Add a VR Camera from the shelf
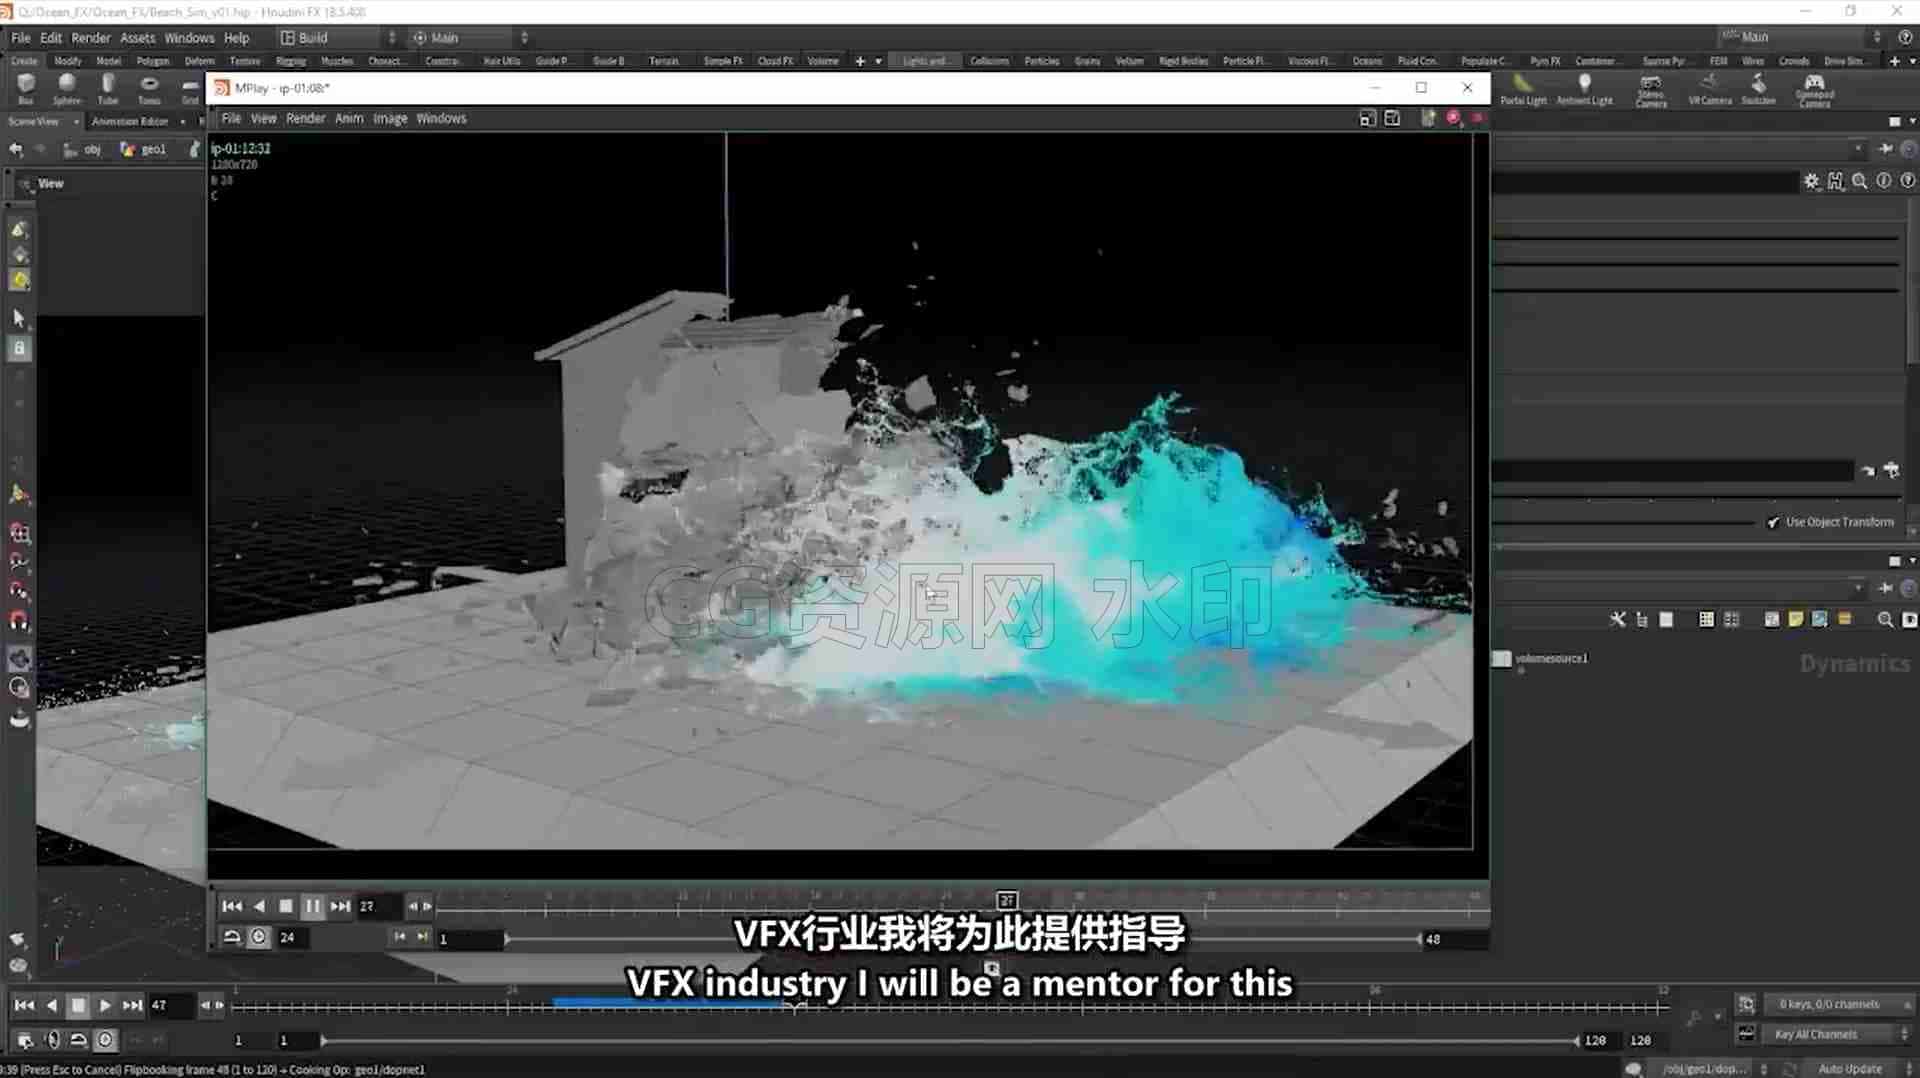1920x1078 pixels. coord(1710,88)
